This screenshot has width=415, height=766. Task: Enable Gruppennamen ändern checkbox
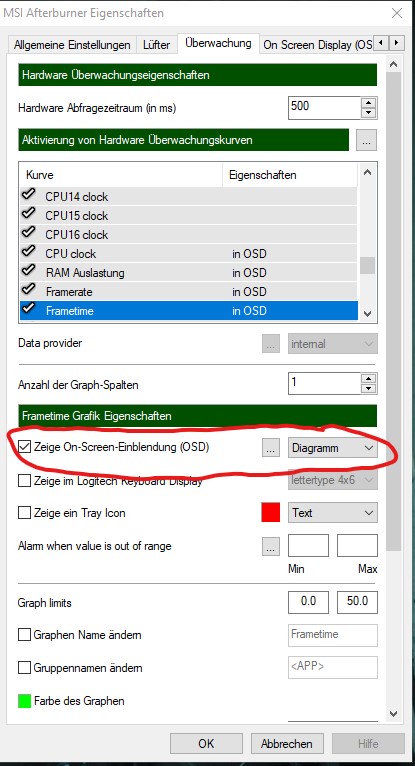24,668
